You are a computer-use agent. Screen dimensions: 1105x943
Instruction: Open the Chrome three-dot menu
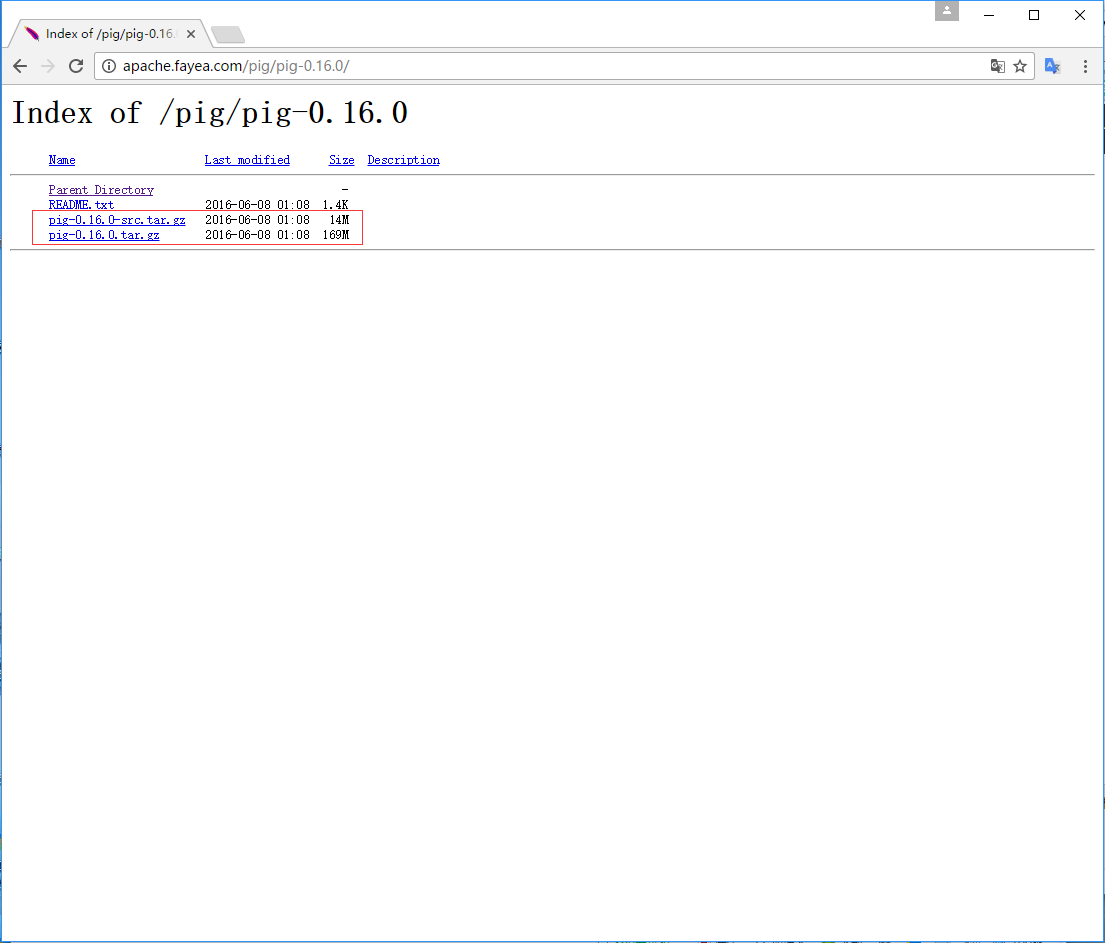(x=1086, y=66)
